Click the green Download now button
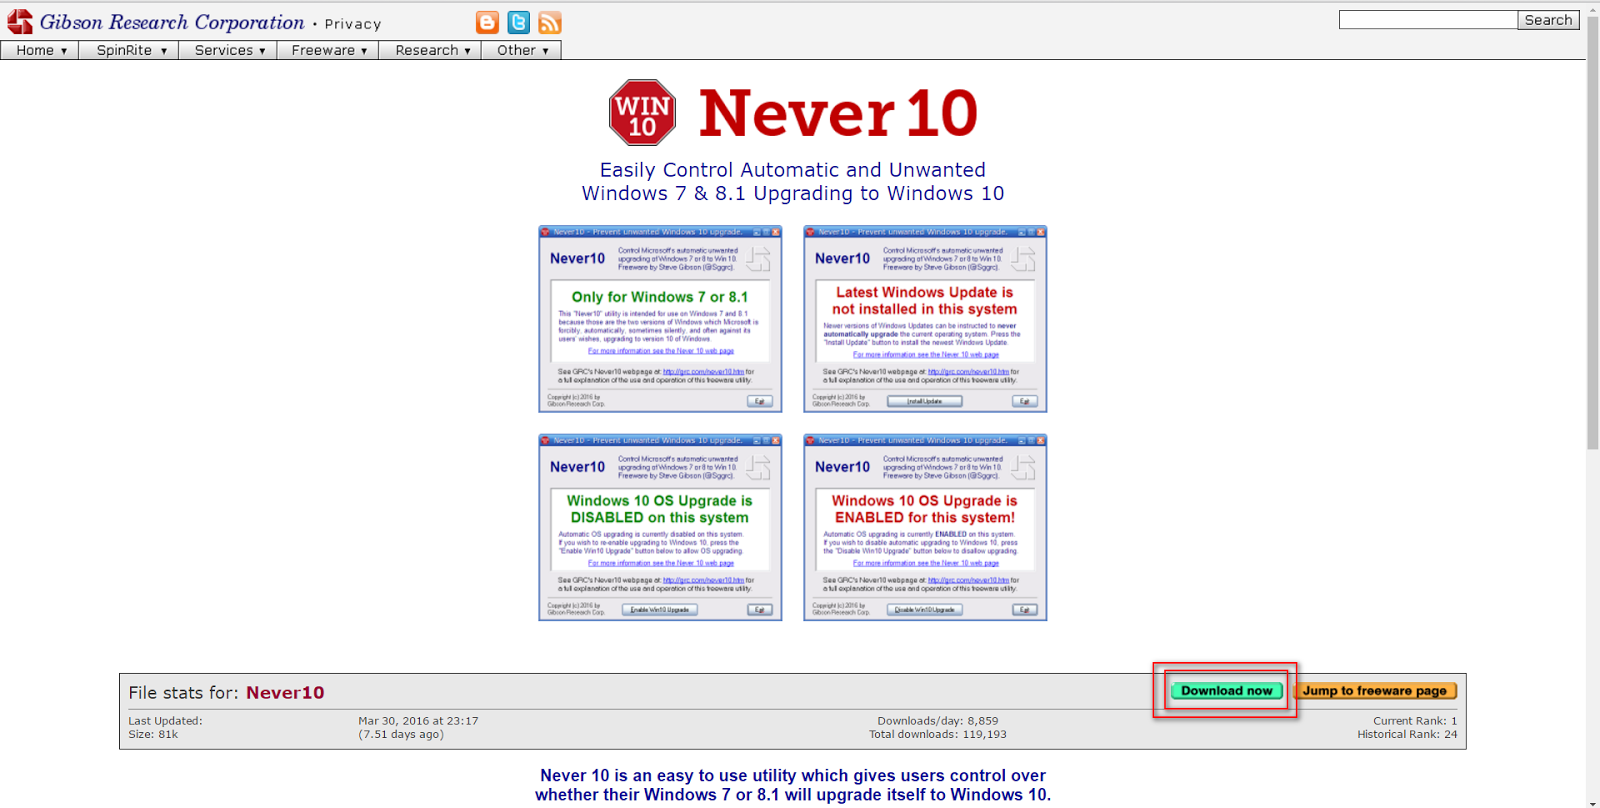Viewport: 1600px width, 808px height. pyautogui.click(x=1226, y=691)
